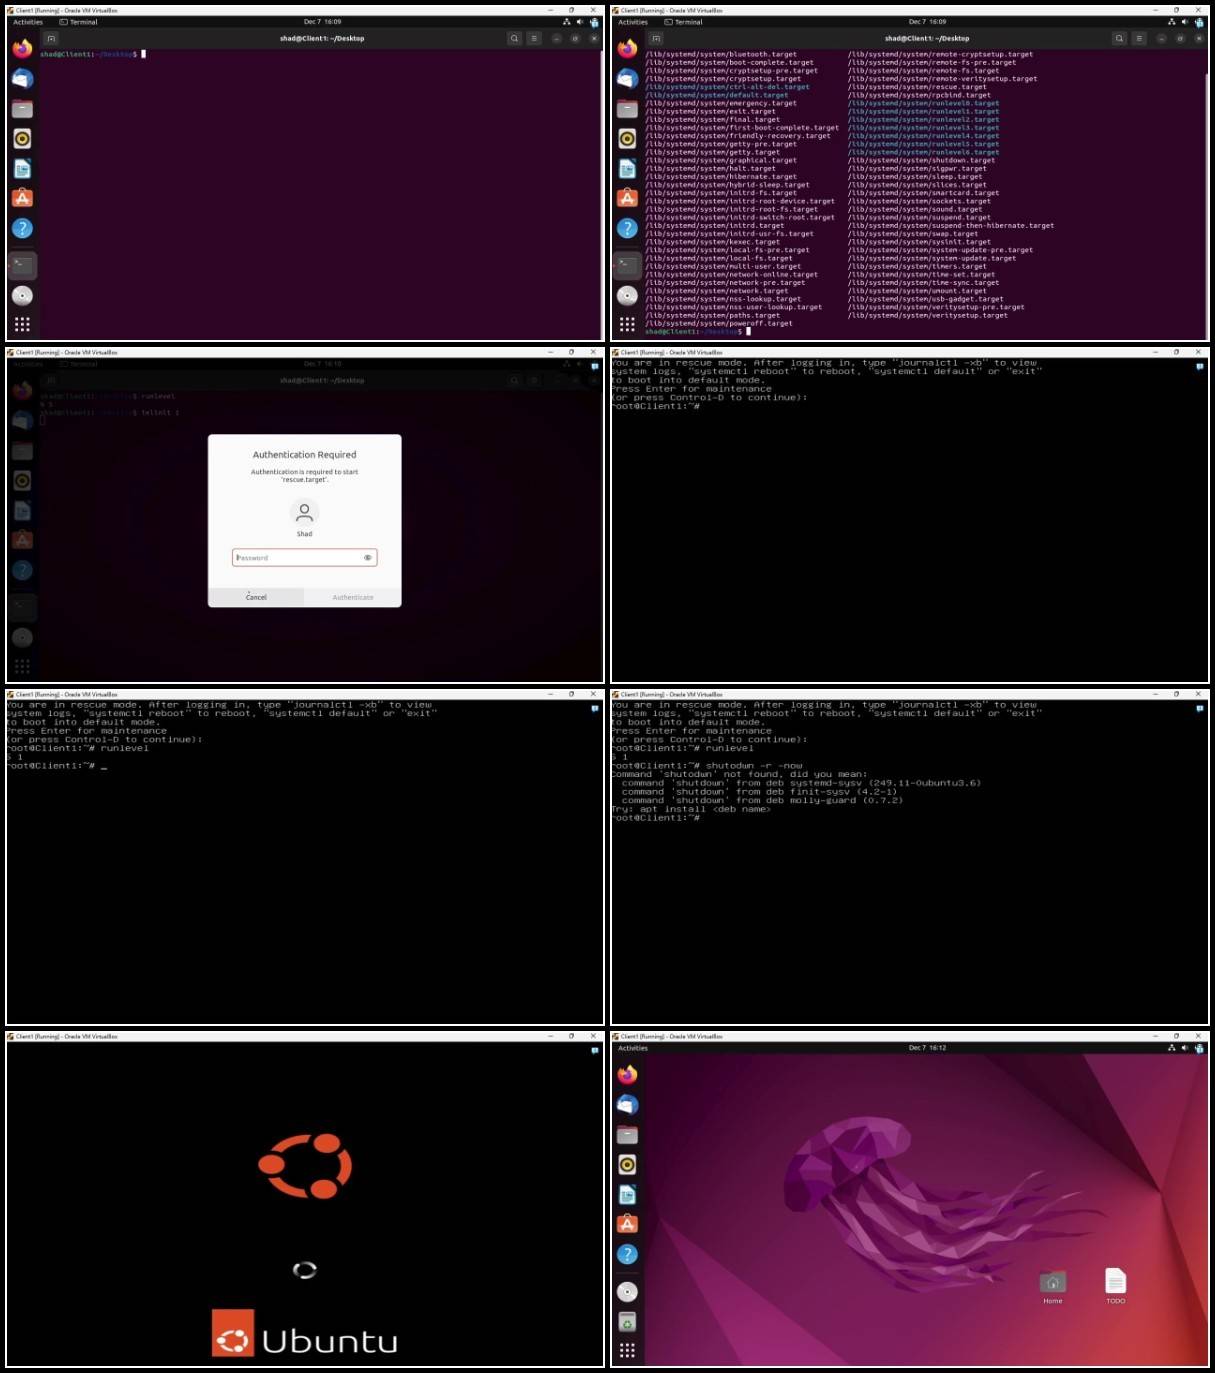The height and width of the screenshot is (1373, 1215).
Task: Open the Dec 7 16:12 clock on jellyfish desktop
Action: [927, 1048]
